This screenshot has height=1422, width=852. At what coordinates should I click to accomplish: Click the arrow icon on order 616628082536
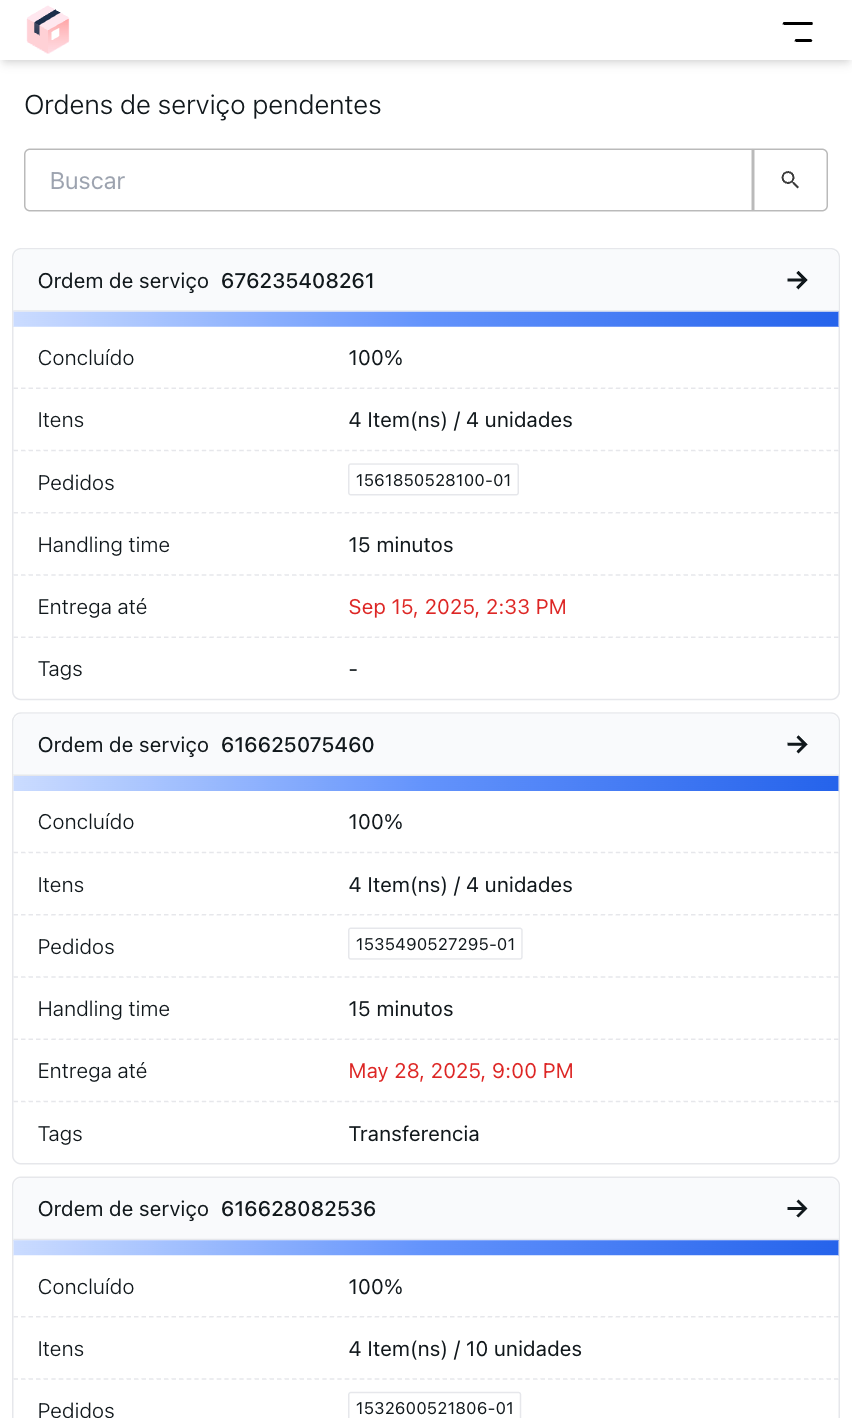pyautogui.click(x=796, y=1208)
